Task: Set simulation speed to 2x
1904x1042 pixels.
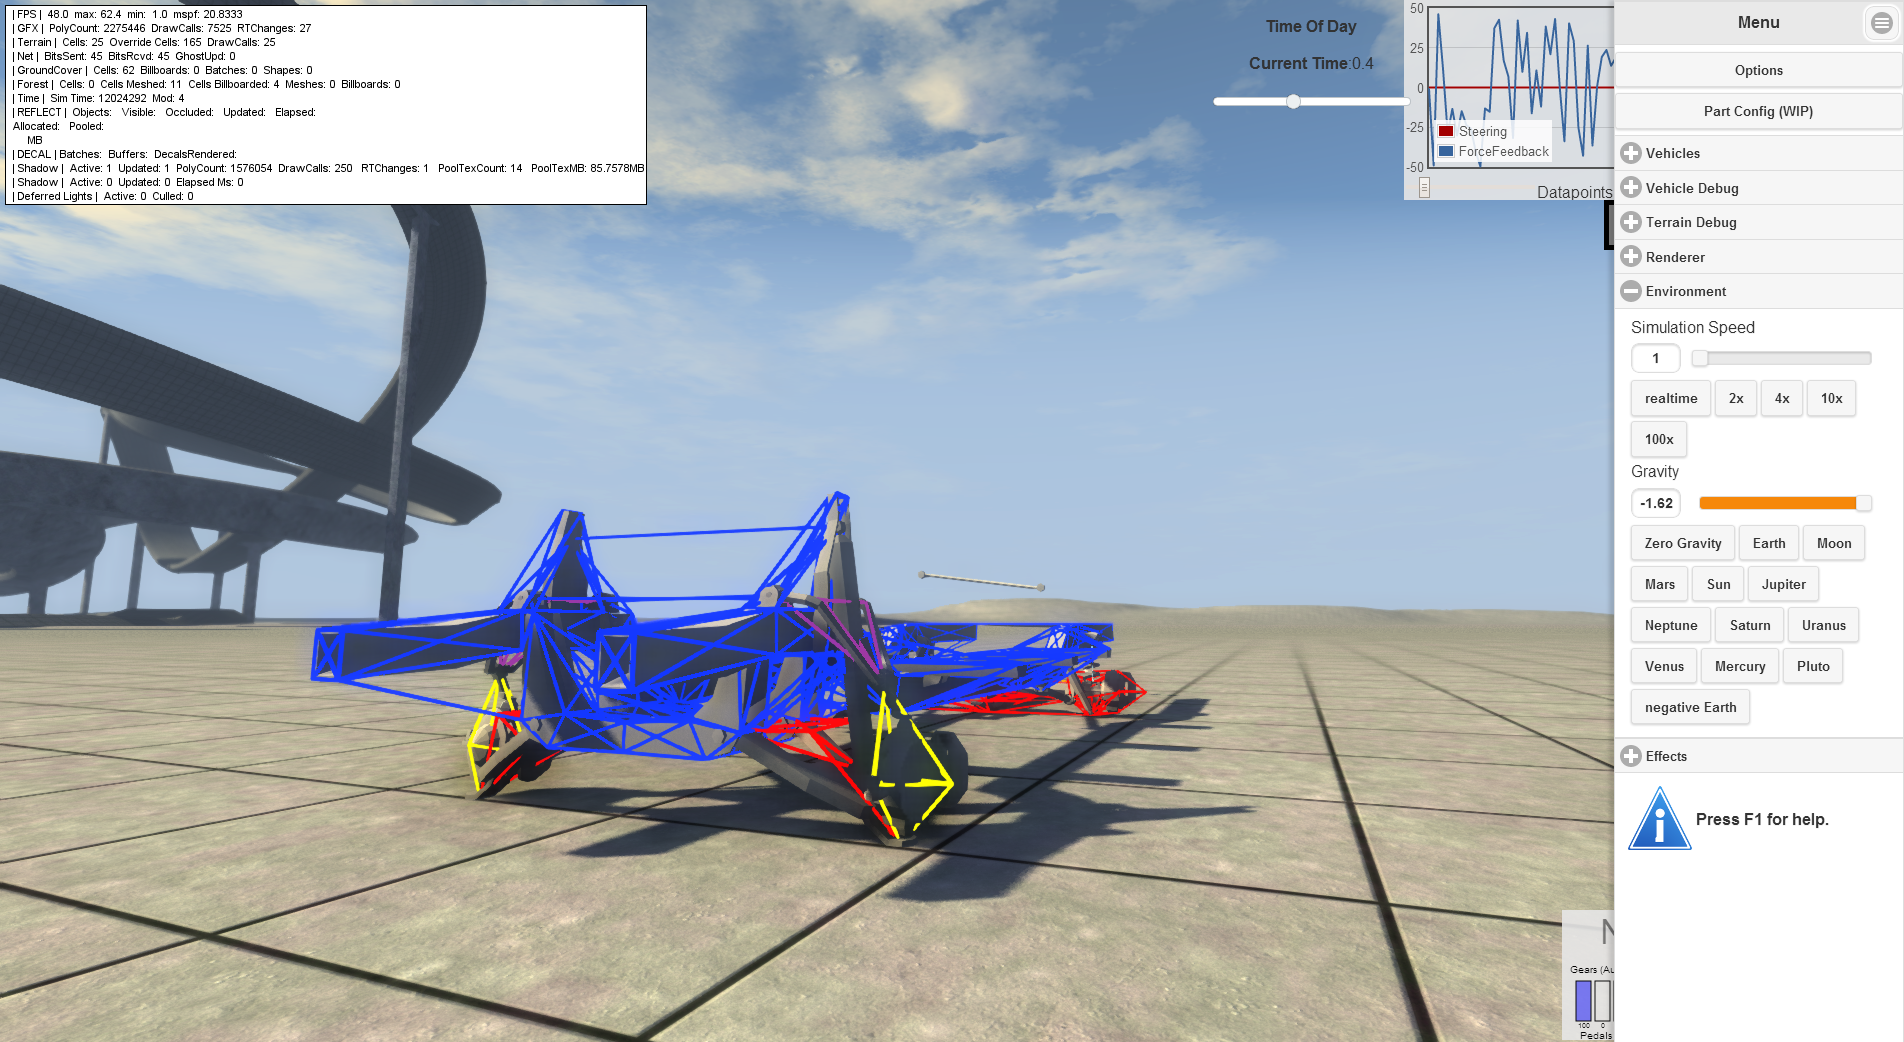Action: tap(1736, 398)
